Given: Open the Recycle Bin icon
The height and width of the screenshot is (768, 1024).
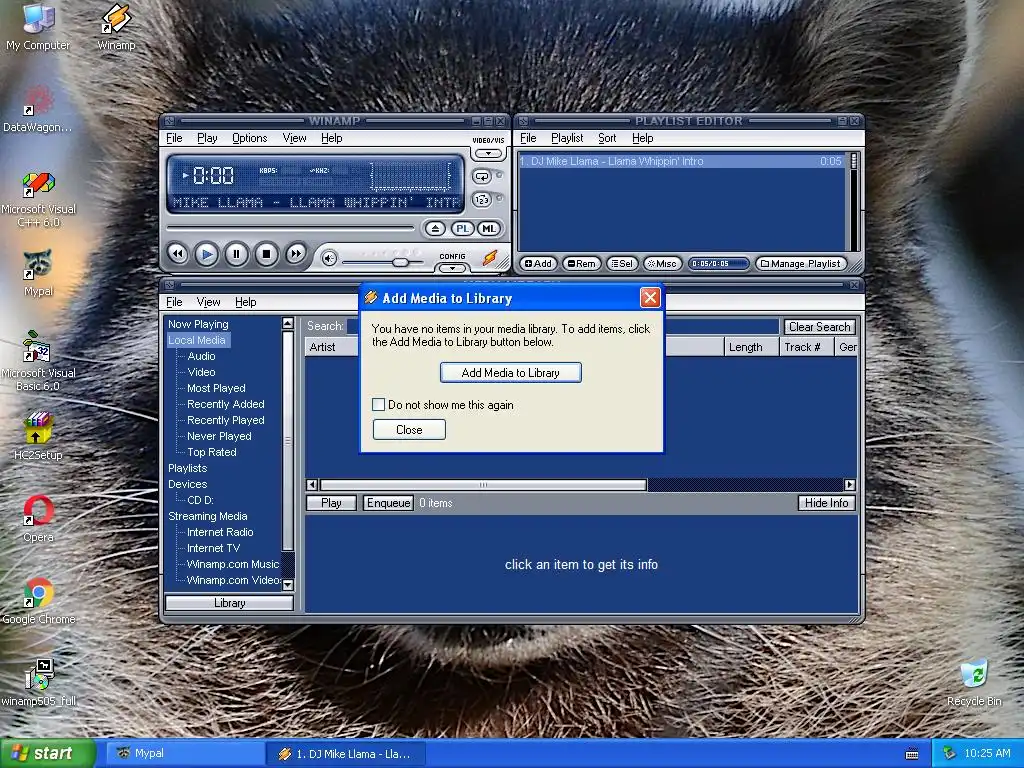Looking at the screenshot, I should click(974, 682).
